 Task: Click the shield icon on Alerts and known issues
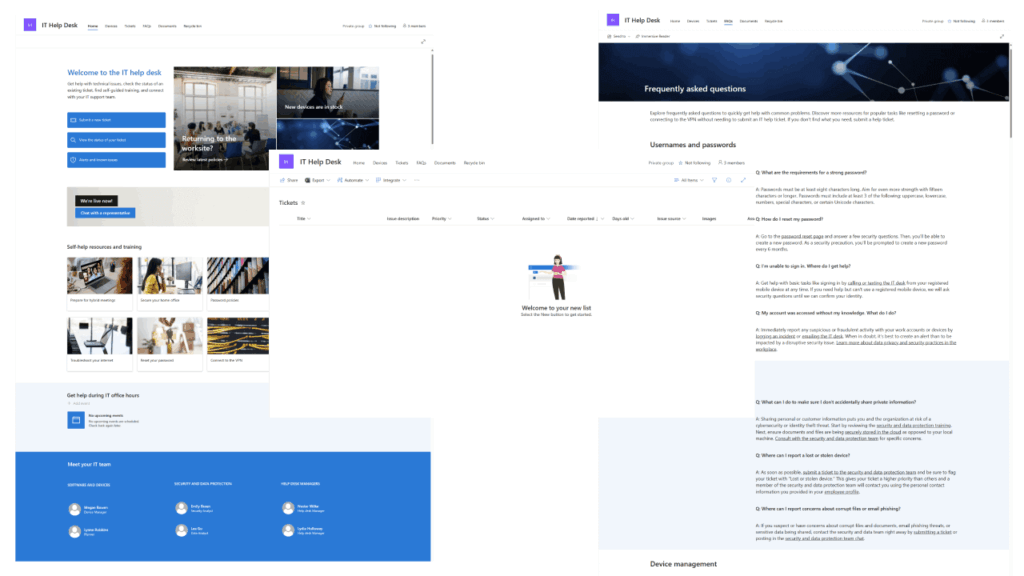73,159
